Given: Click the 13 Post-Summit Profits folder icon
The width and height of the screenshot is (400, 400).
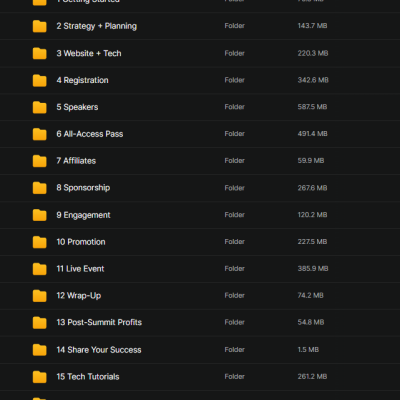Looking at the screenshot, I should pos(39,323).
